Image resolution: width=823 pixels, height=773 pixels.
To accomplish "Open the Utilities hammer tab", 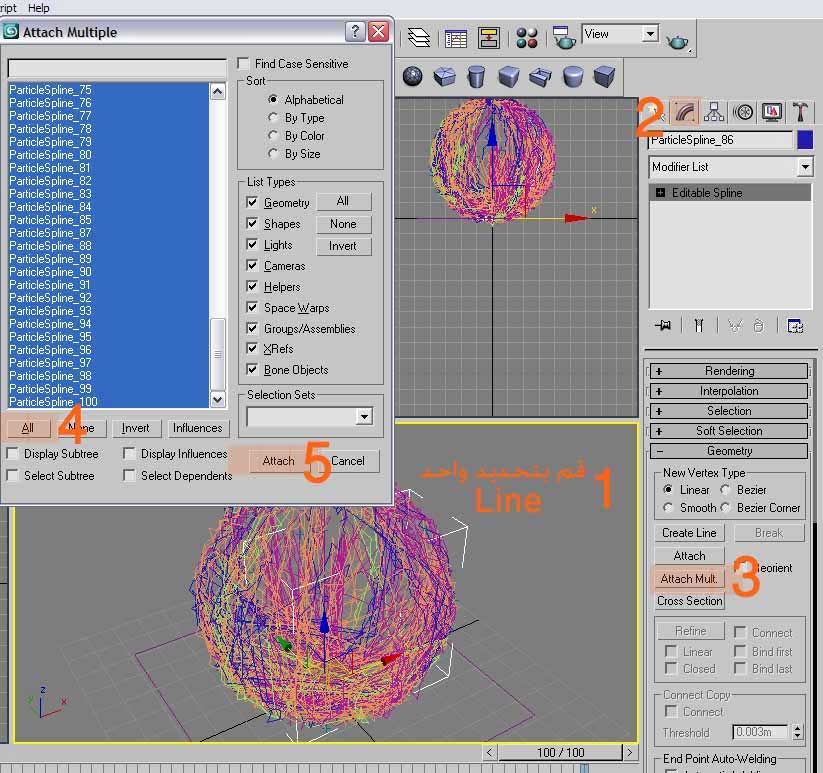I will coord(801,111).
